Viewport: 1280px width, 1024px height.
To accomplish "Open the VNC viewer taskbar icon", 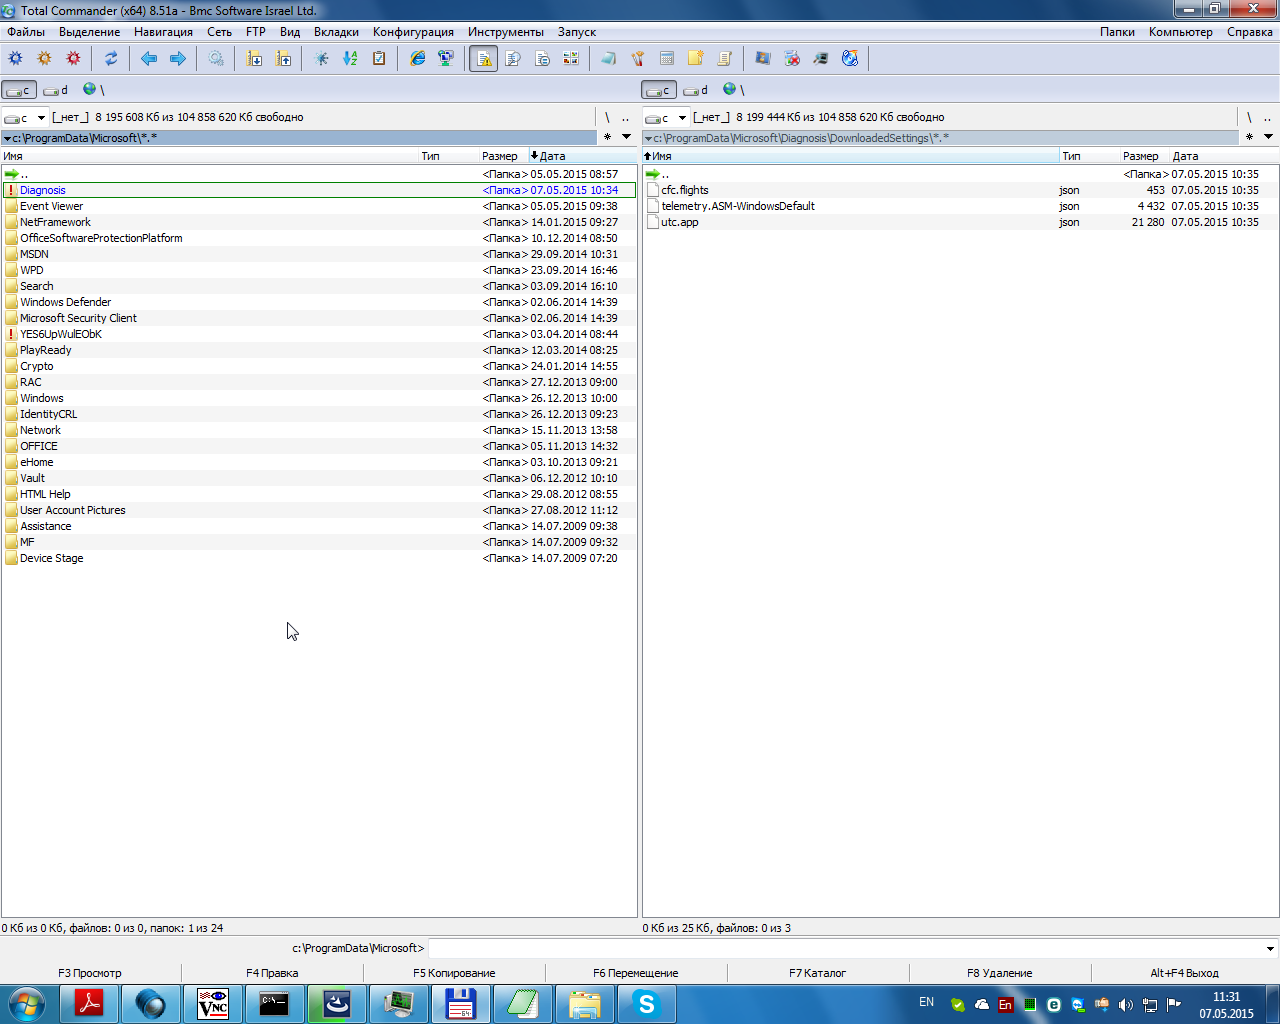I will (x=212, y=1004).
